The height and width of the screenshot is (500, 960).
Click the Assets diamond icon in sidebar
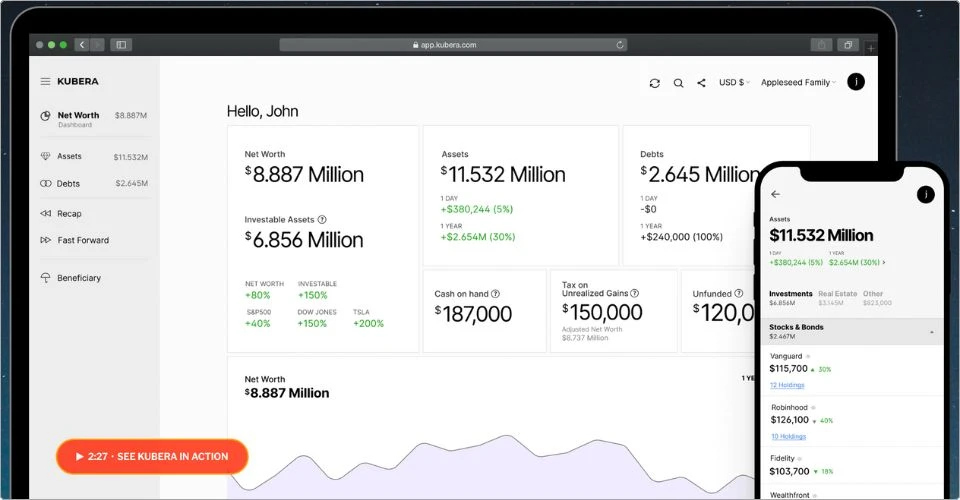45,156
